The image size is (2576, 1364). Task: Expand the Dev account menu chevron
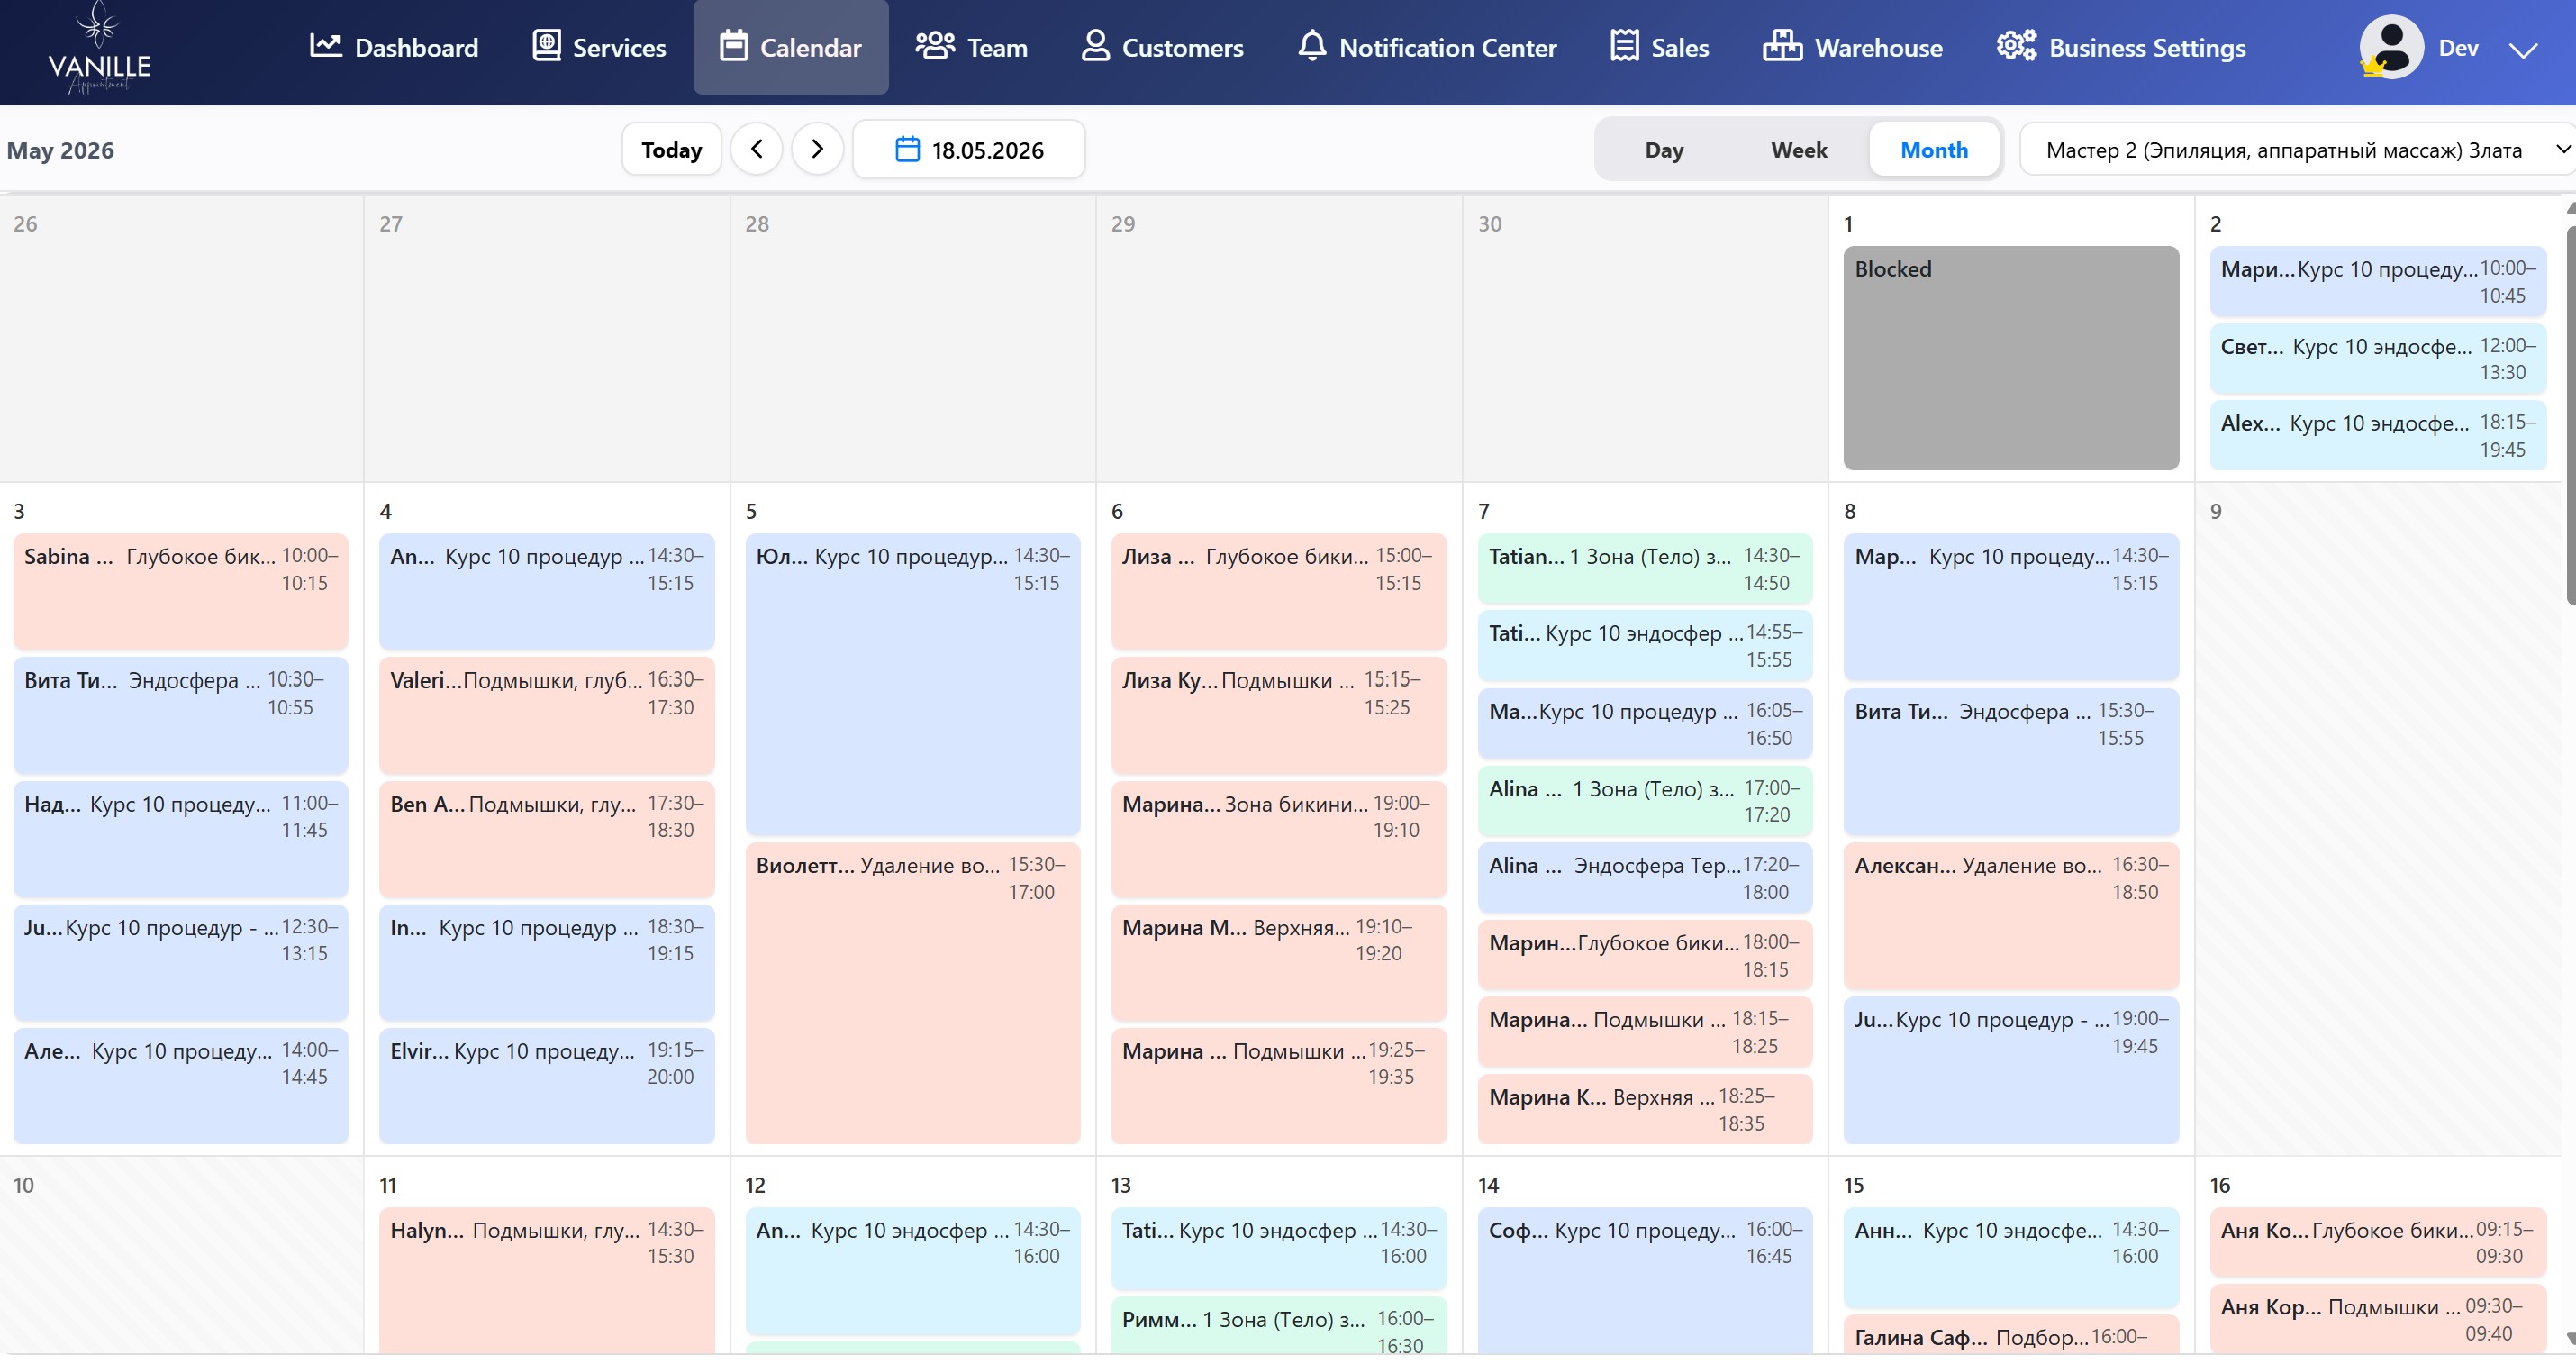[x=2524, y=50]
